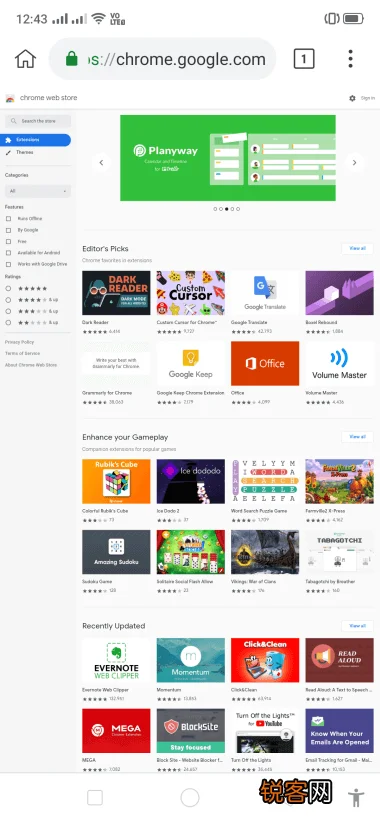Open BlockSite website blocker tile
Screen dimensions: 380x823
pyautogui.click(x=191, y=731)
